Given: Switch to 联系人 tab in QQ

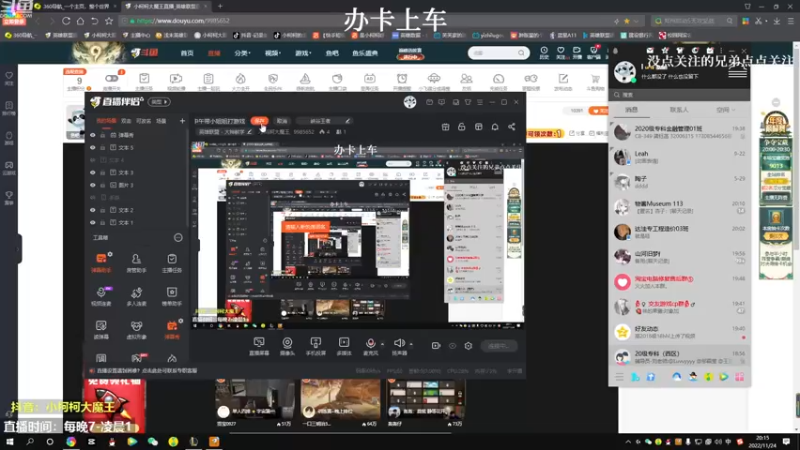Looking at the screenshot, I should [x=679, y=110].
